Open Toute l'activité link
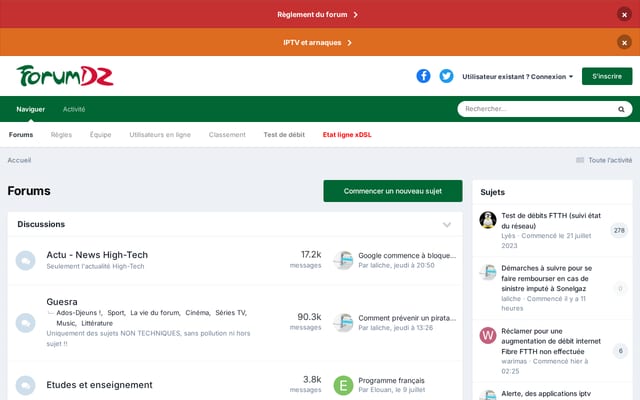This screenshot has height=400, width=640. pyautogui.click(x=610, y=160)
